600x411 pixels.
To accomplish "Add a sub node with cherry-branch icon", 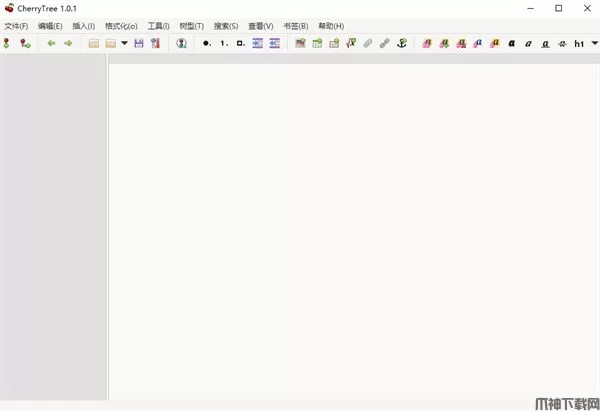I will click(x=25, y=43).
